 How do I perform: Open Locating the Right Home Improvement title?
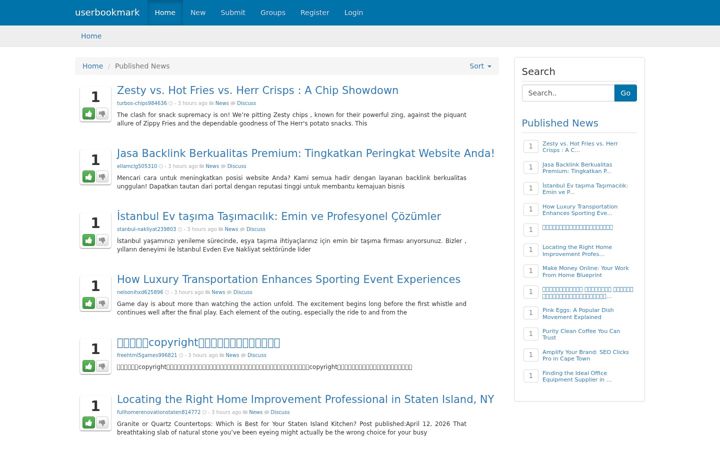pyautogui.click(x=305, y=399)
